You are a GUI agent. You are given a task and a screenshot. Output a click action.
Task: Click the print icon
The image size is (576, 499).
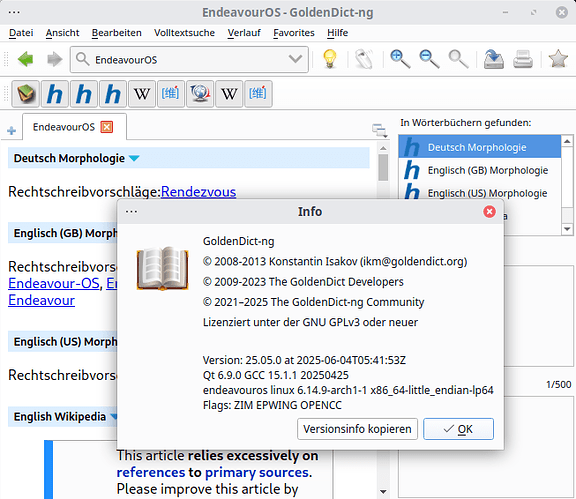tap(522, 59)
